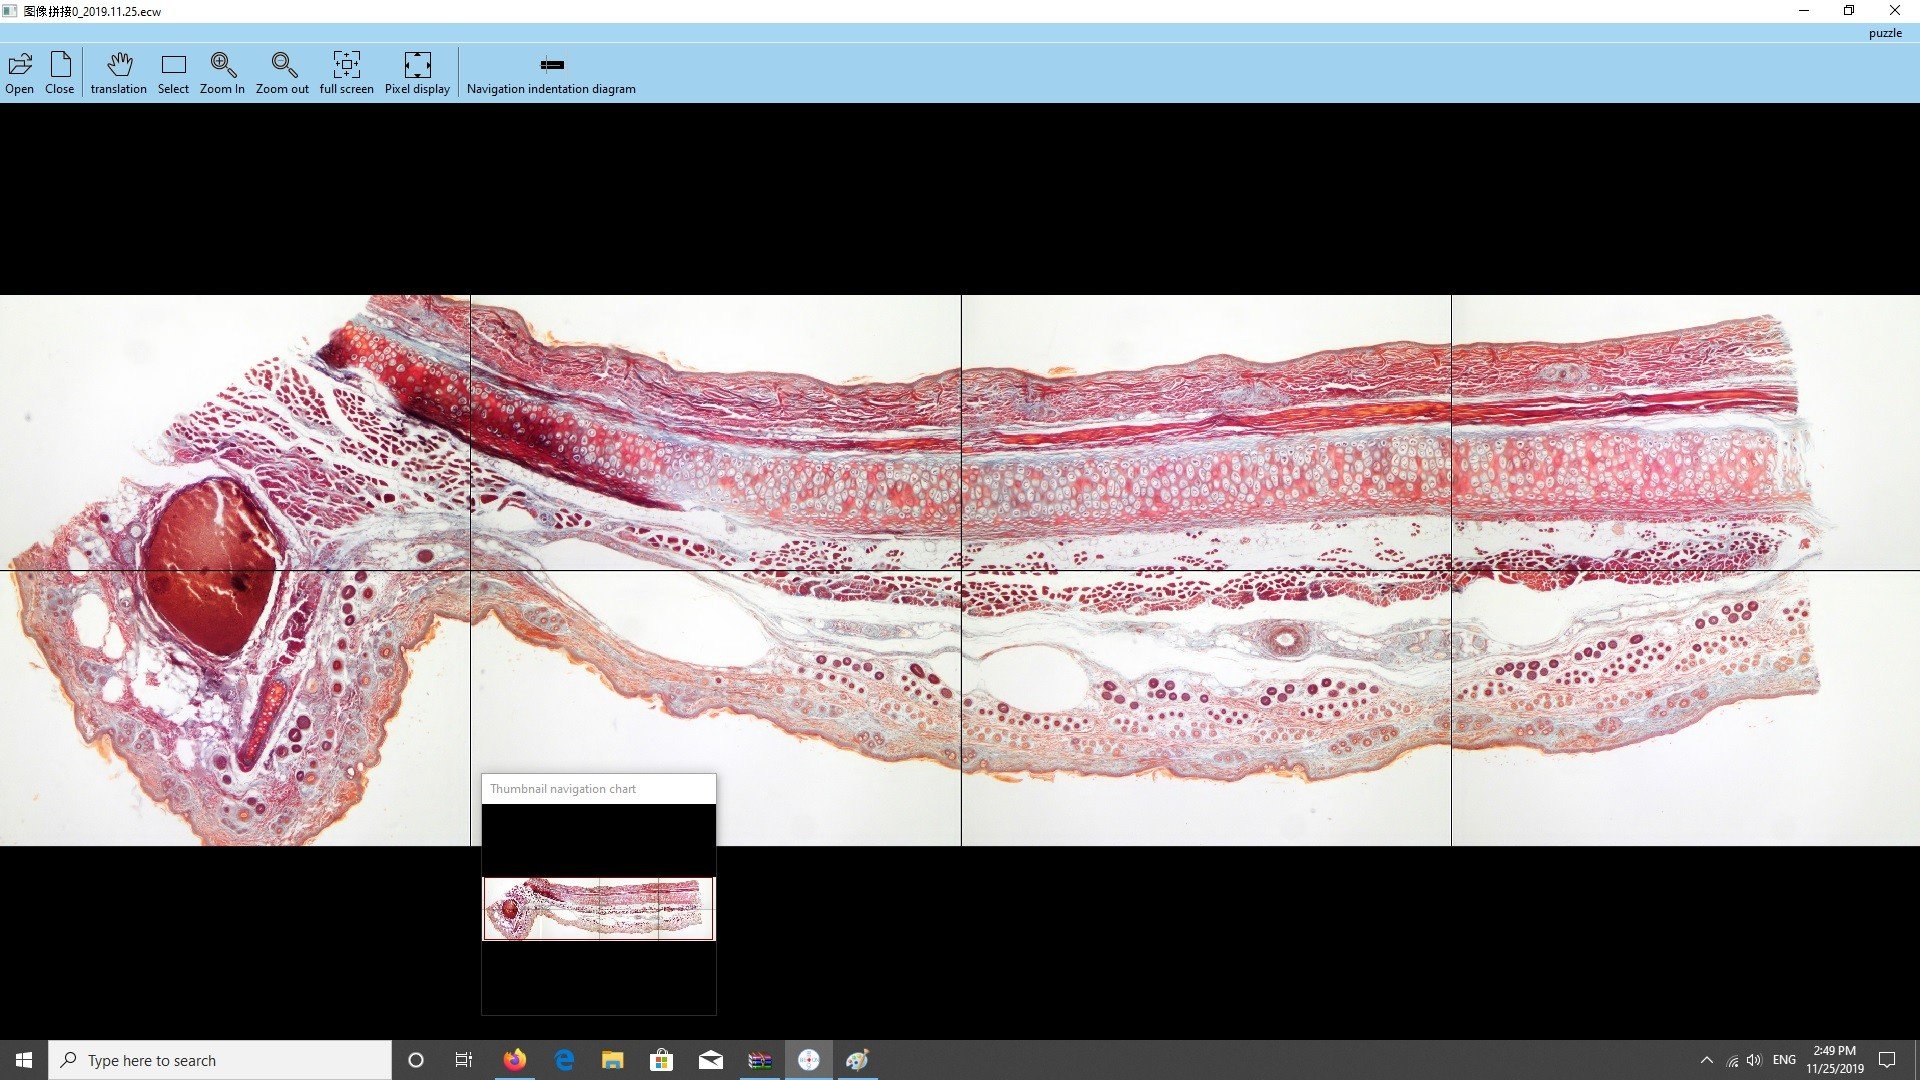Screen dimensions: 1920x1080
Task: Minimize the image viewer window
Action: coord(1804,11)
